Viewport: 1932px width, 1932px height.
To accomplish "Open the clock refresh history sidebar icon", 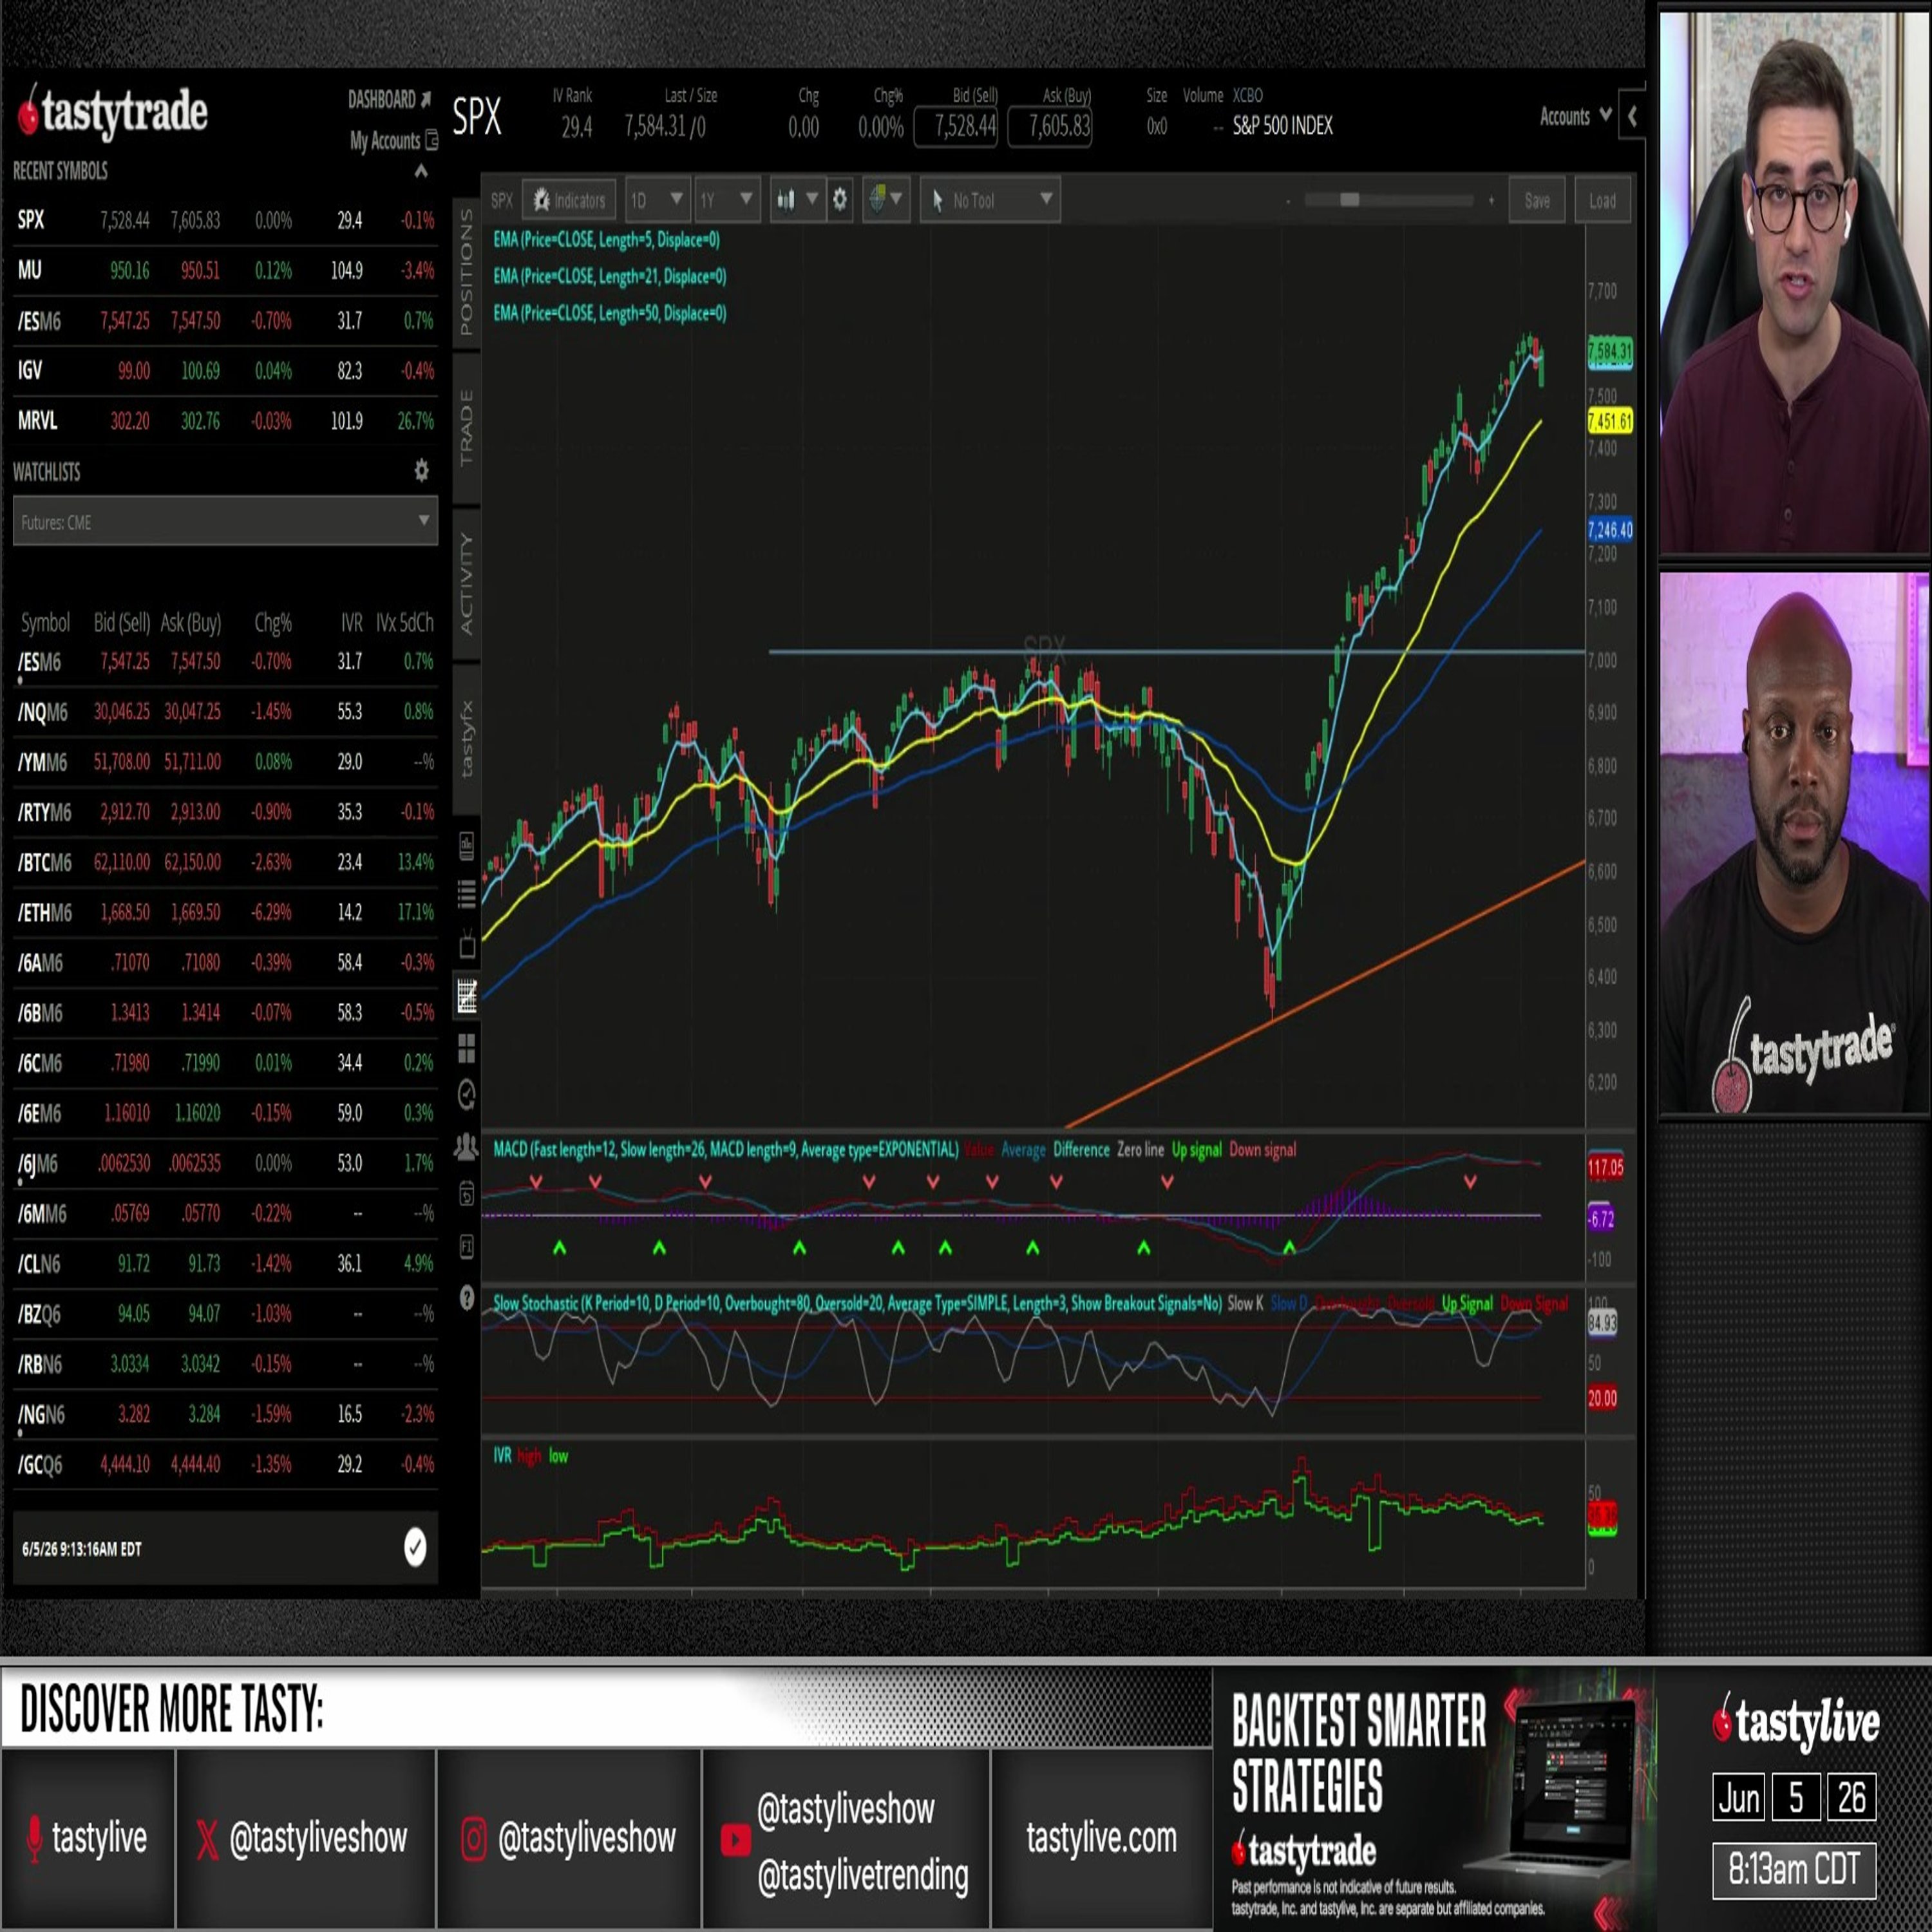I will point(467,1095).
